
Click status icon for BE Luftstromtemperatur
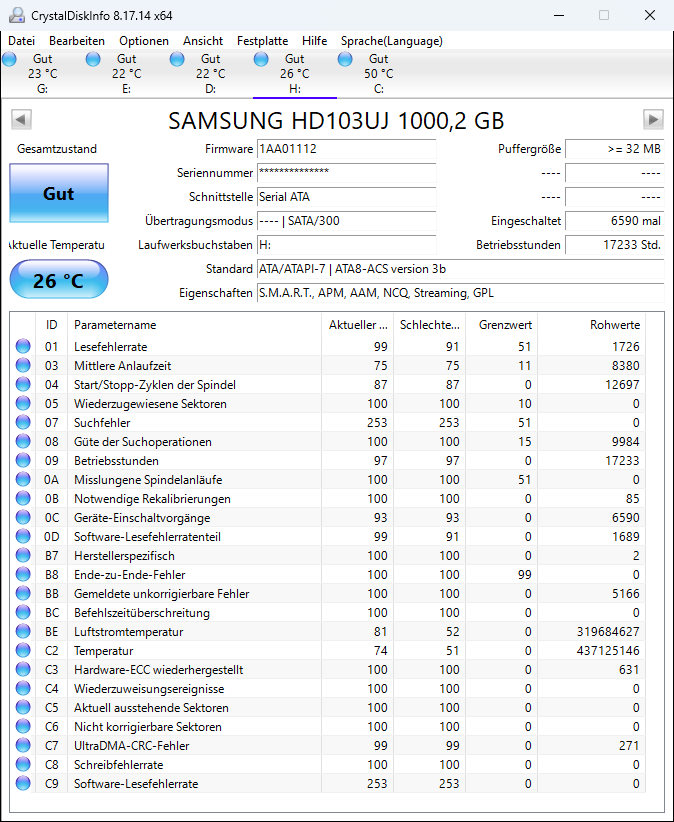(23, 632)
